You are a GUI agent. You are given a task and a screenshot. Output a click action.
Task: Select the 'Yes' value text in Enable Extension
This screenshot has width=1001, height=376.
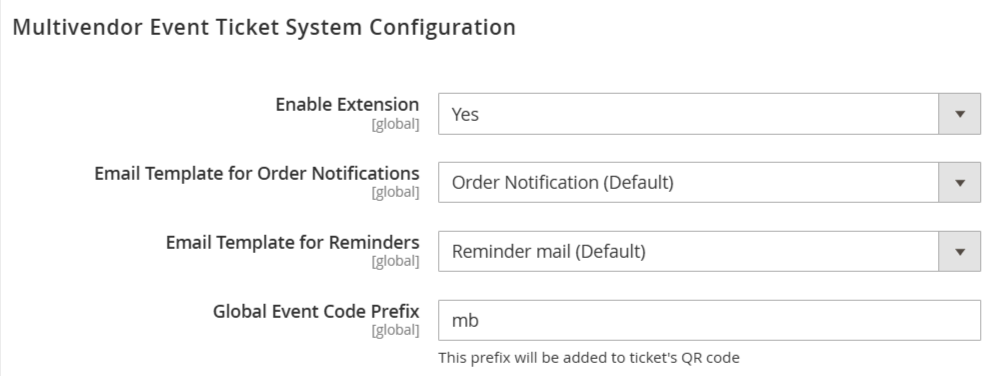click(465, 114)
